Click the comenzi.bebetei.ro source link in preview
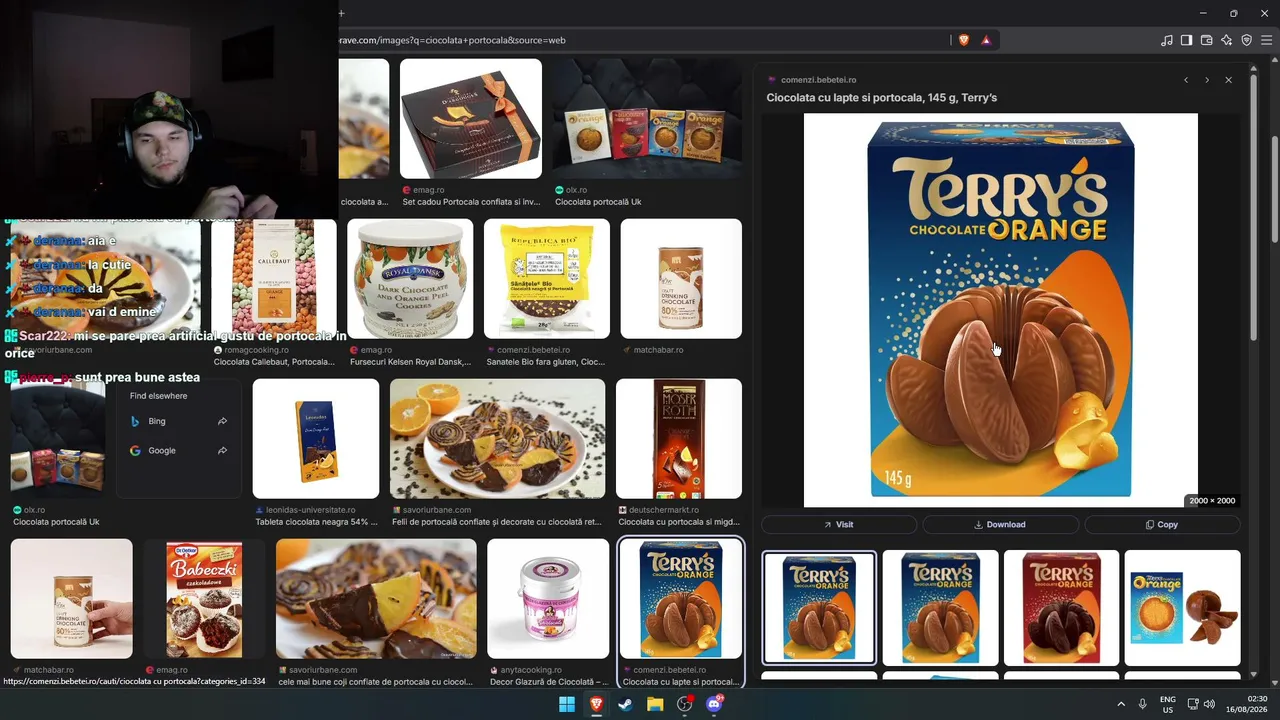Viewport: 1280px width, 720px height. (818, 80)
